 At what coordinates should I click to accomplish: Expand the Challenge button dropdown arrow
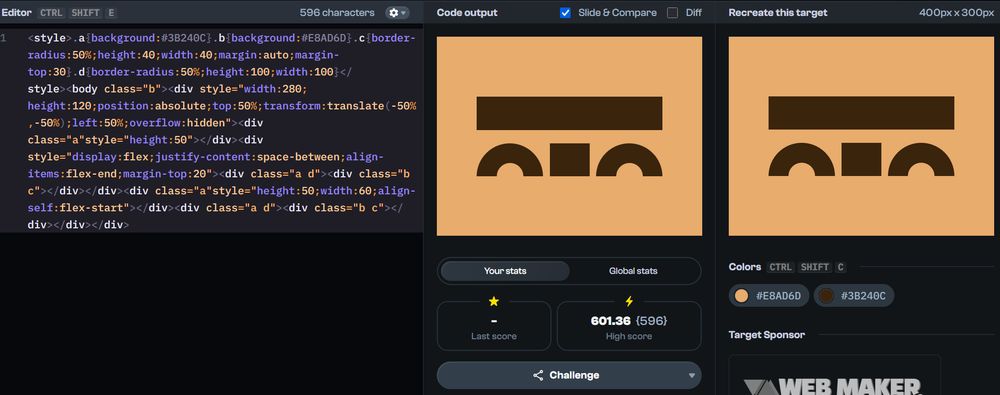(691, 376)
